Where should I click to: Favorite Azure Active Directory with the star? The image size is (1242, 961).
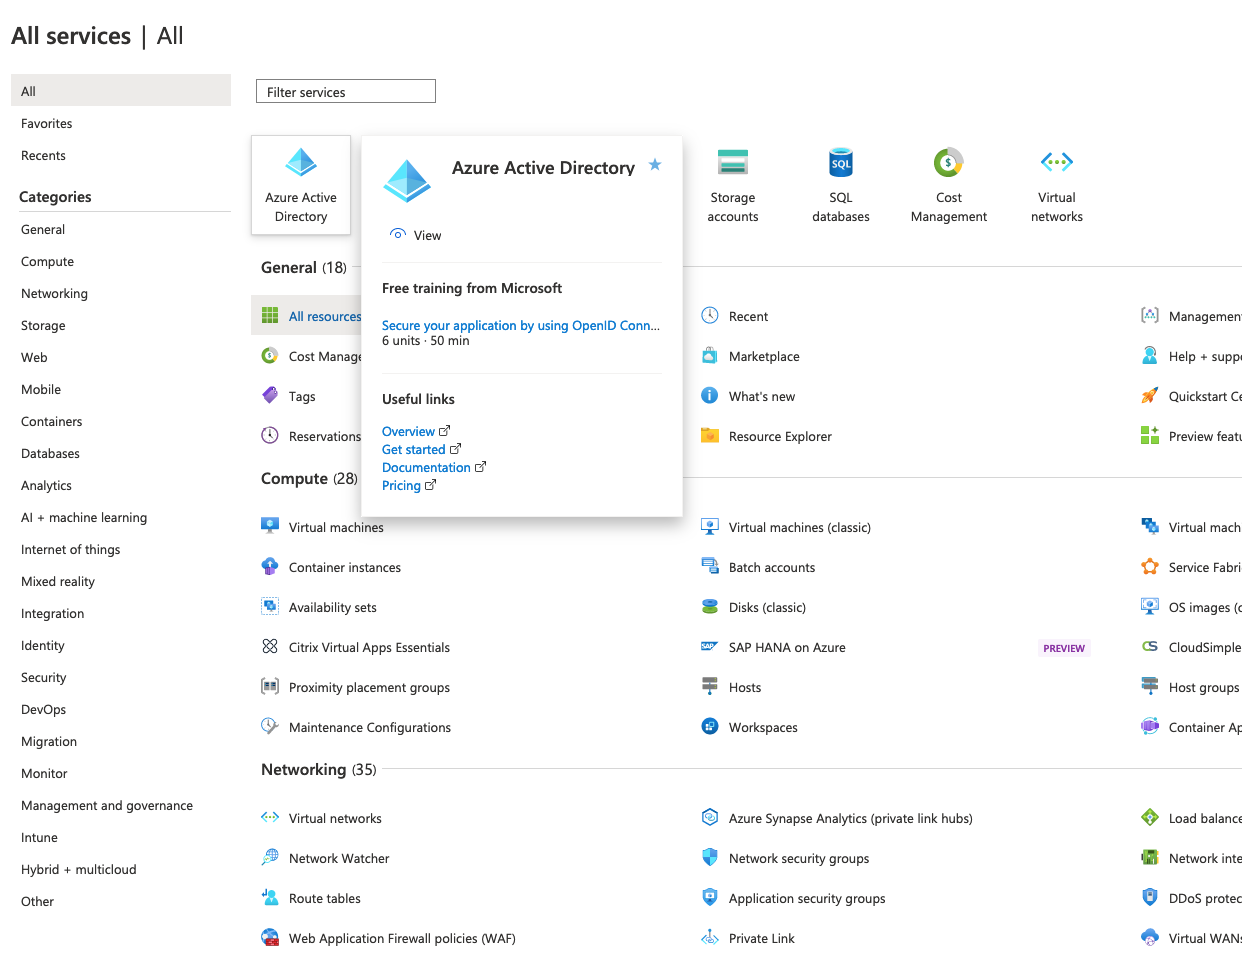(655, 164)
